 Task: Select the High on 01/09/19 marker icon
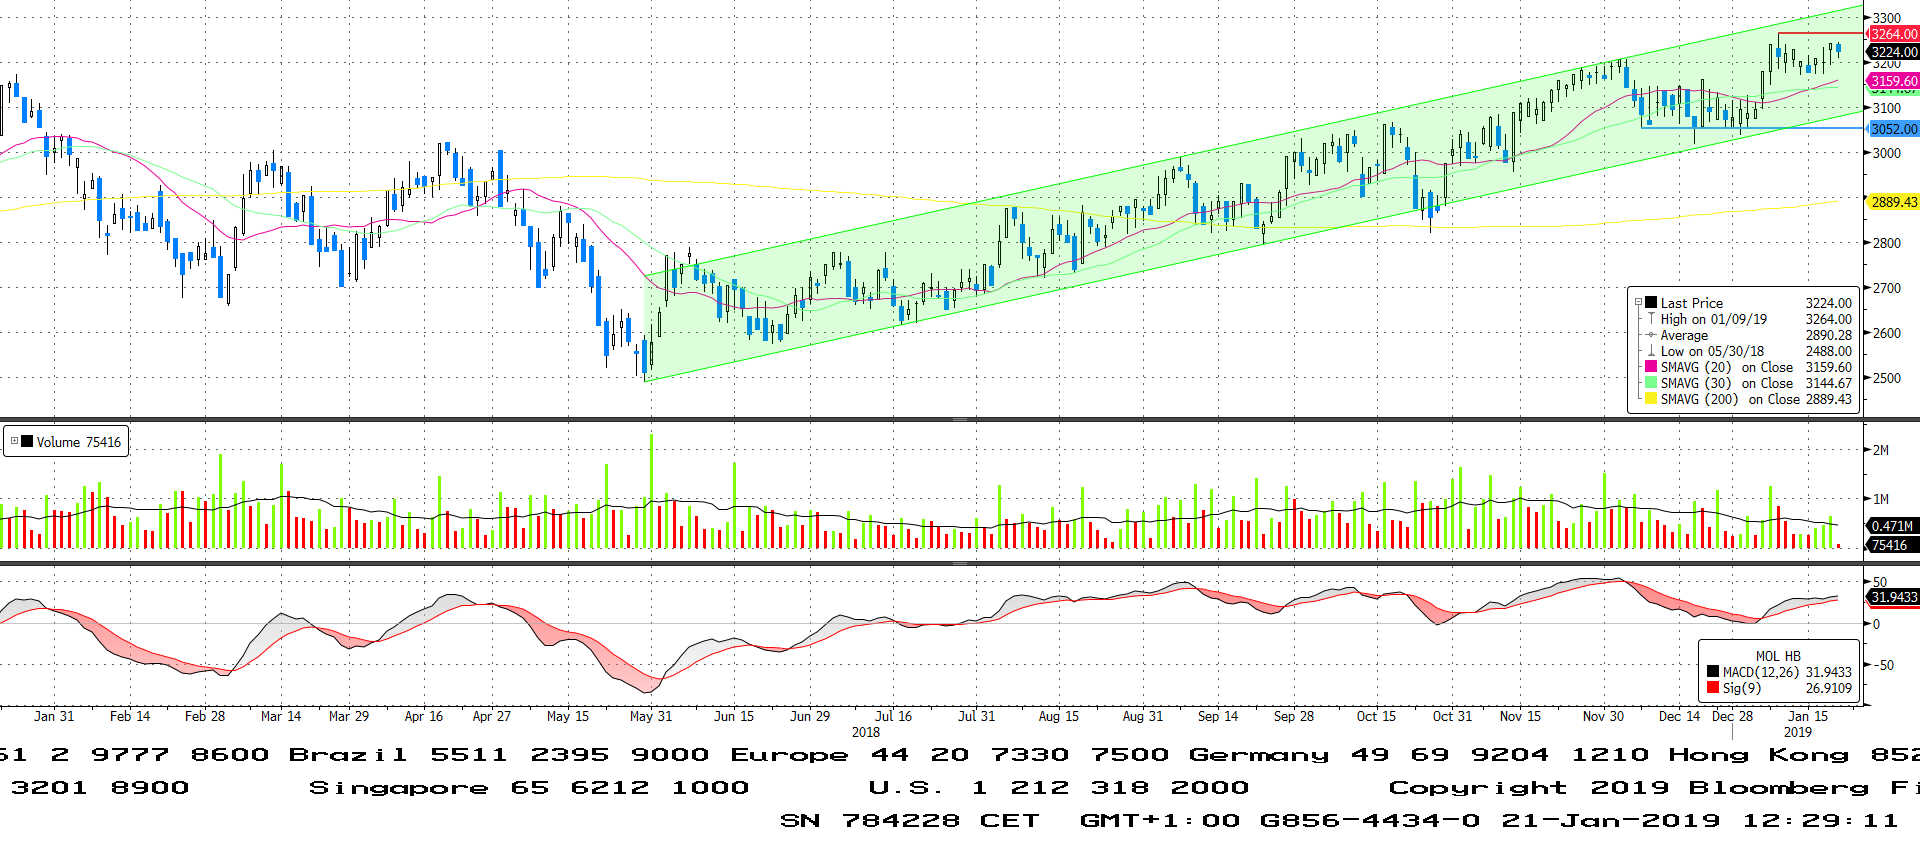pyautogui.click(x=1651, y=318)
